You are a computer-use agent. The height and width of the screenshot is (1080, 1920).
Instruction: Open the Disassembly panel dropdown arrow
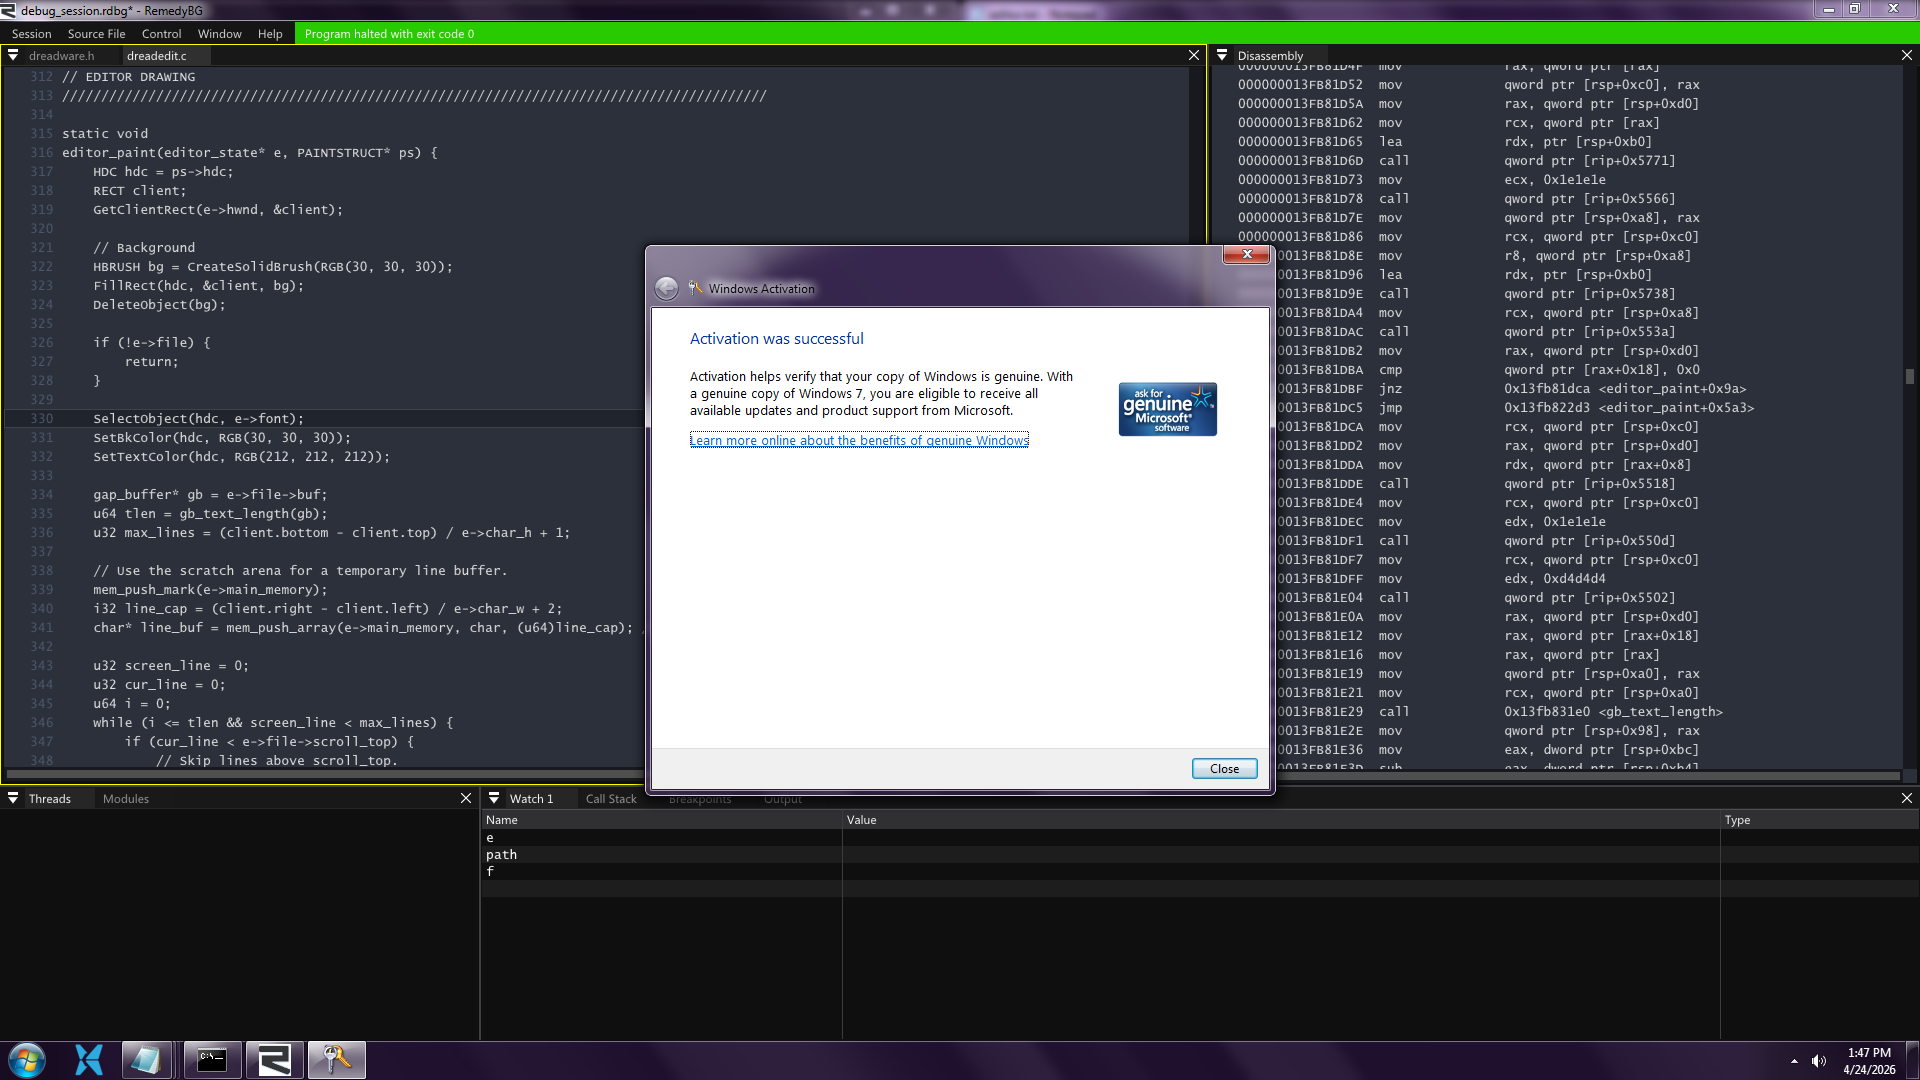pyautogui.click(x=1222, y=56)
